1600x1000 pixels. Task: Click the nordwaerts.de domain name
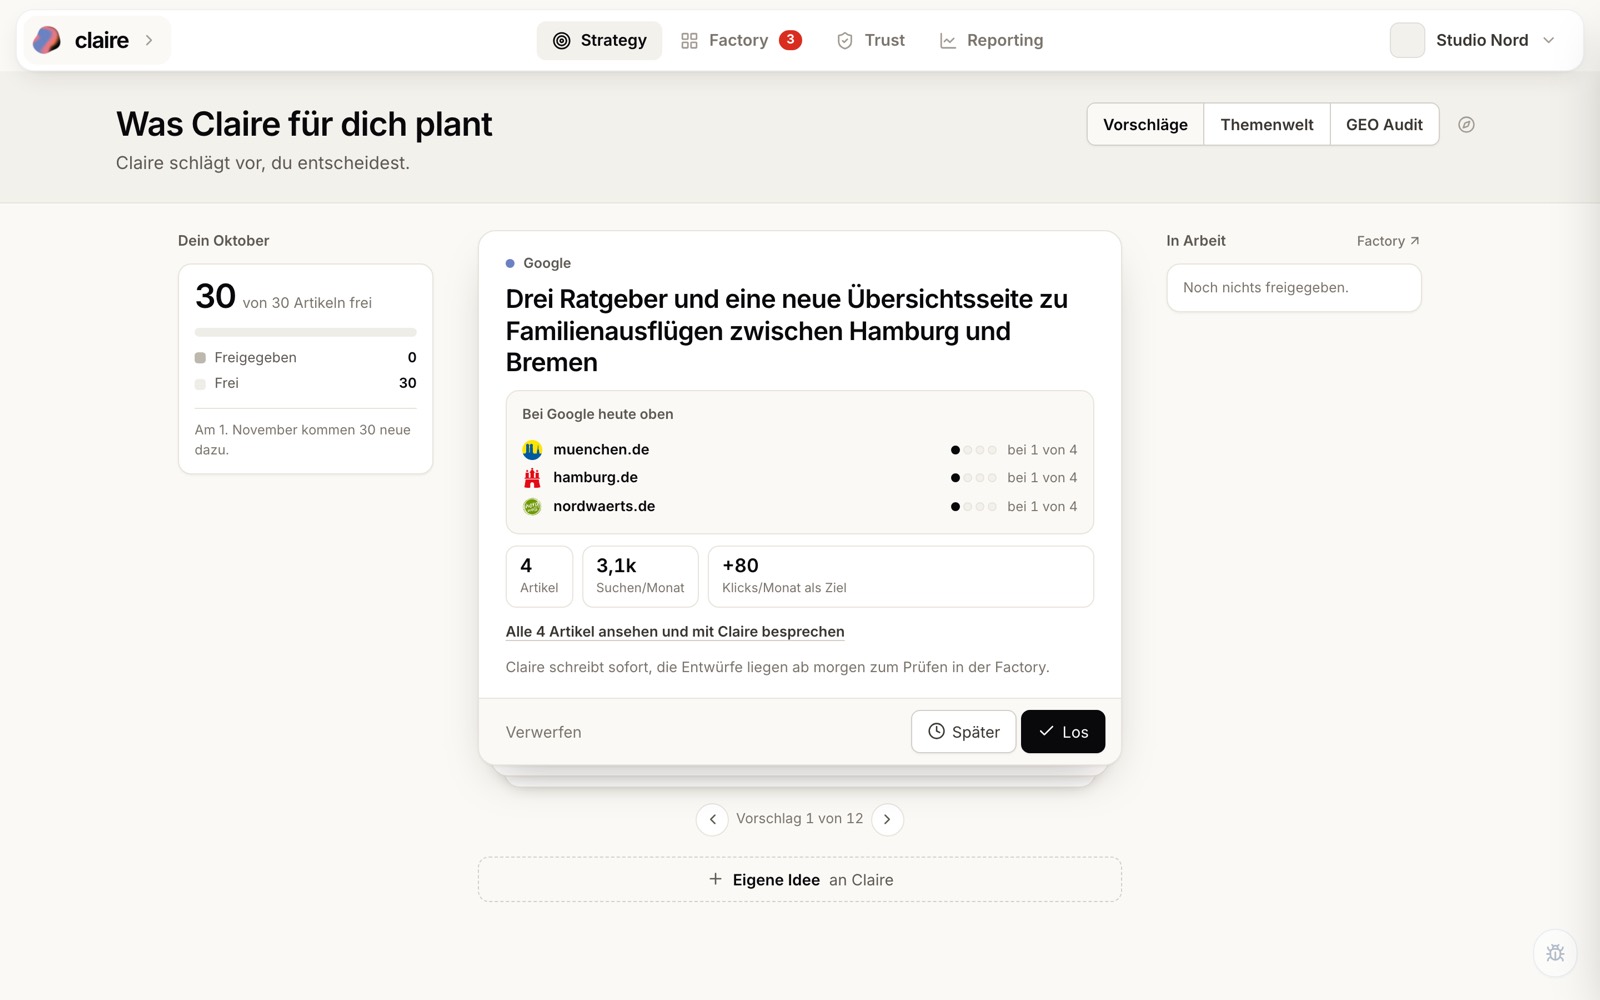coord(604,506)
